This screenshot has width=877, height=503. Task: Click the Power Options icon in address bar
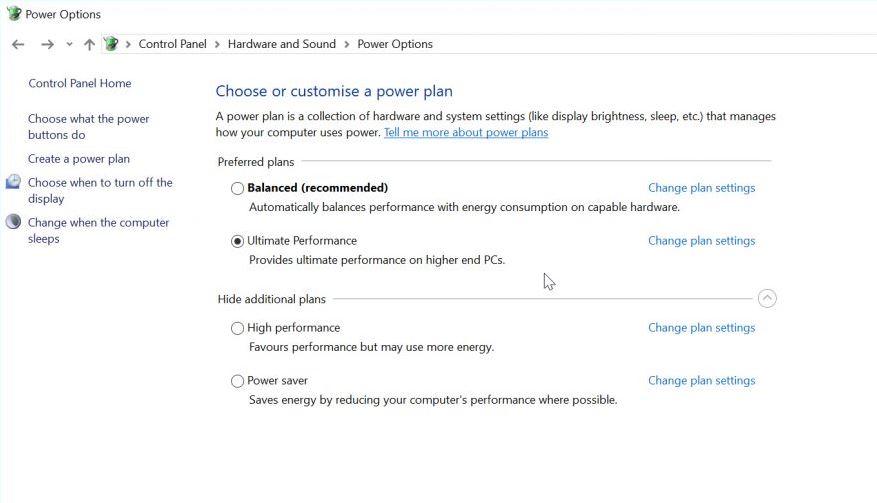111,44
